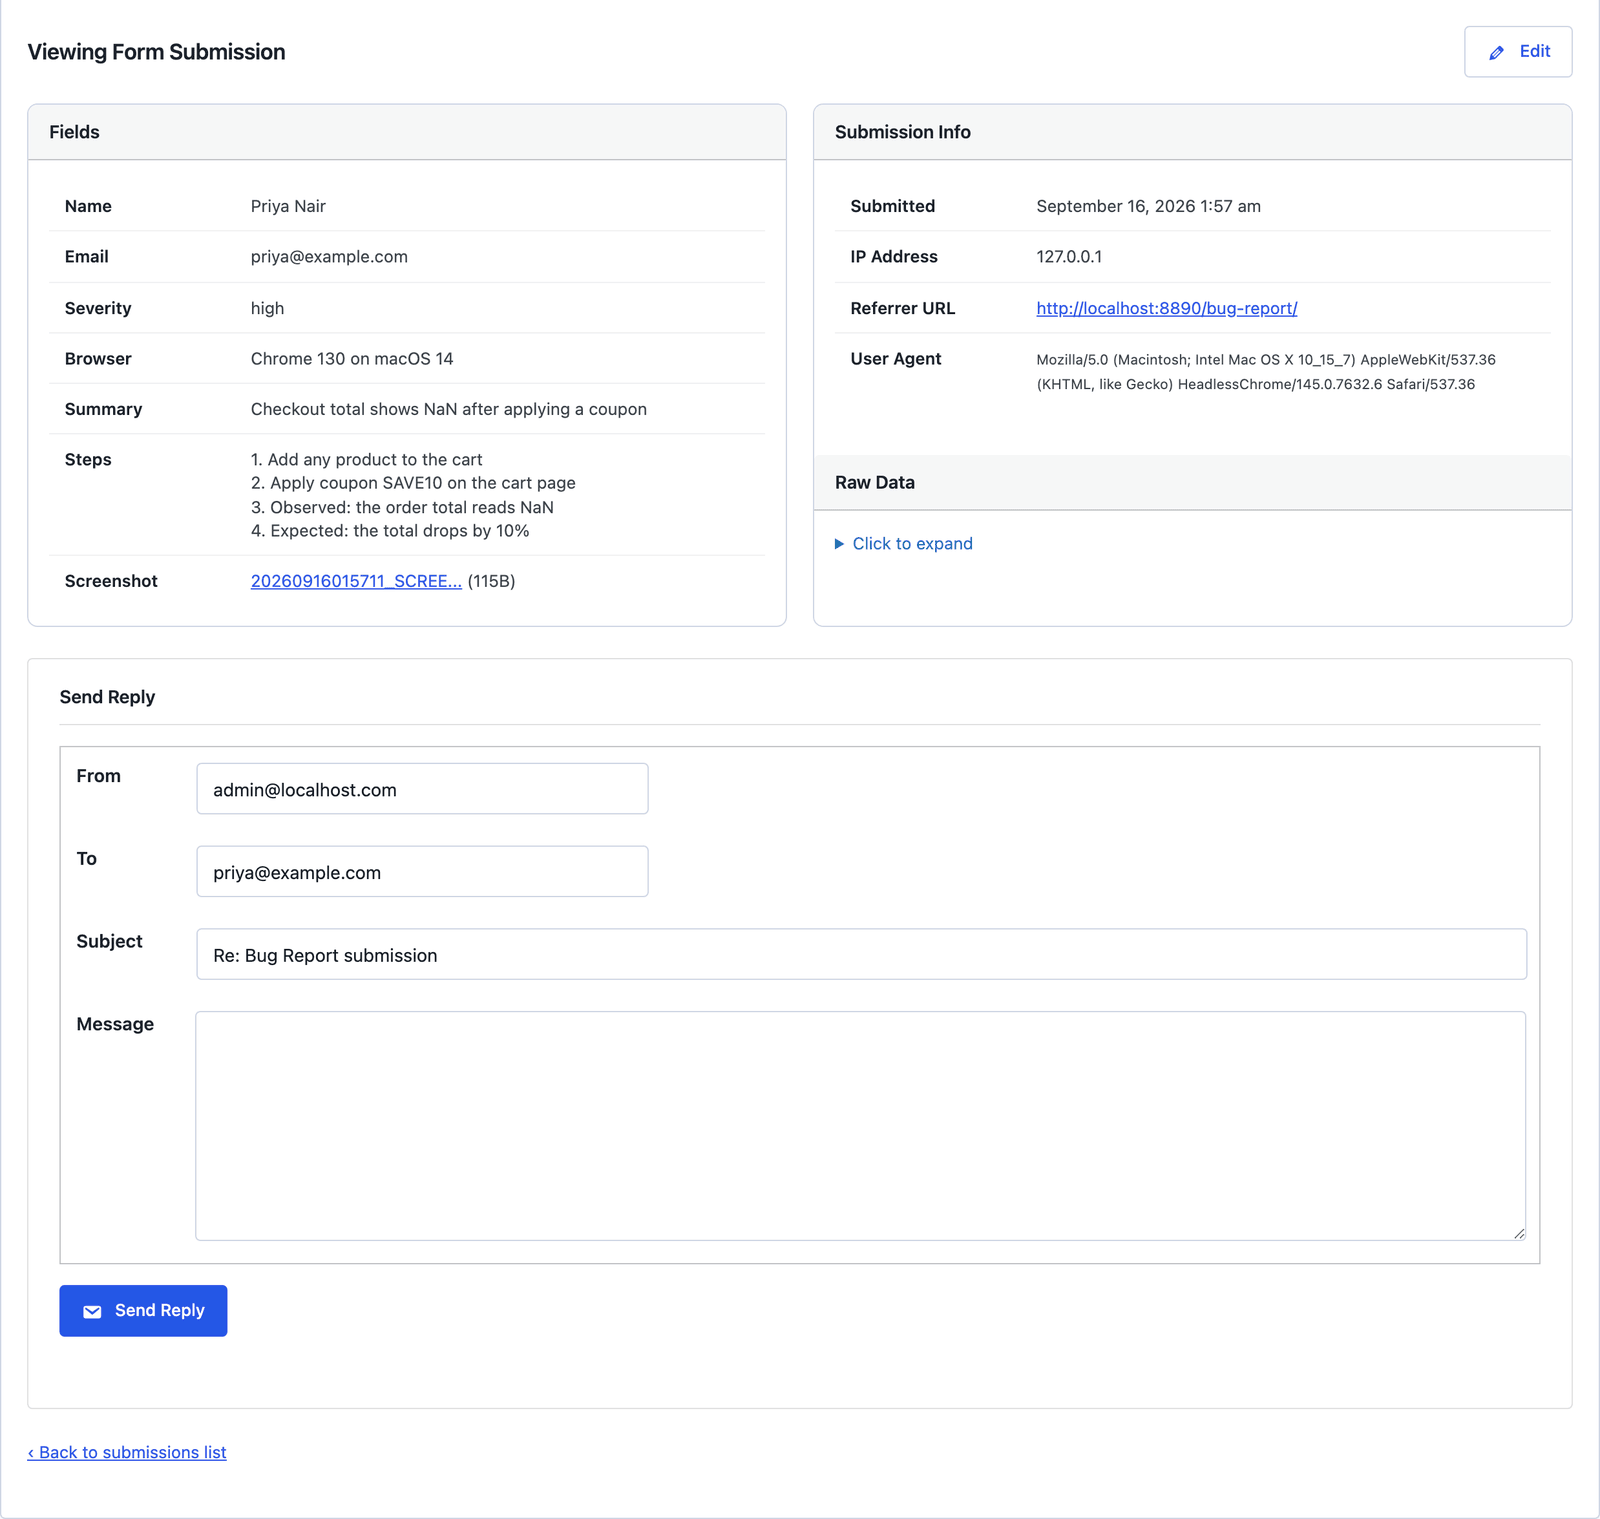1600x1519 pixels.
Task: Select the IP Address value 127.0.0.1
Action: tap(1069, 257)
